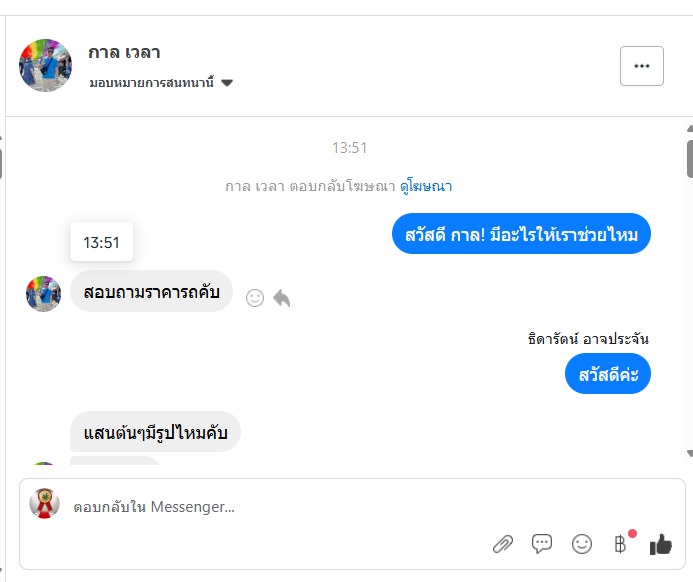Select the สอบถามราคารถคับ message bubble

click(x=151, y=292)
